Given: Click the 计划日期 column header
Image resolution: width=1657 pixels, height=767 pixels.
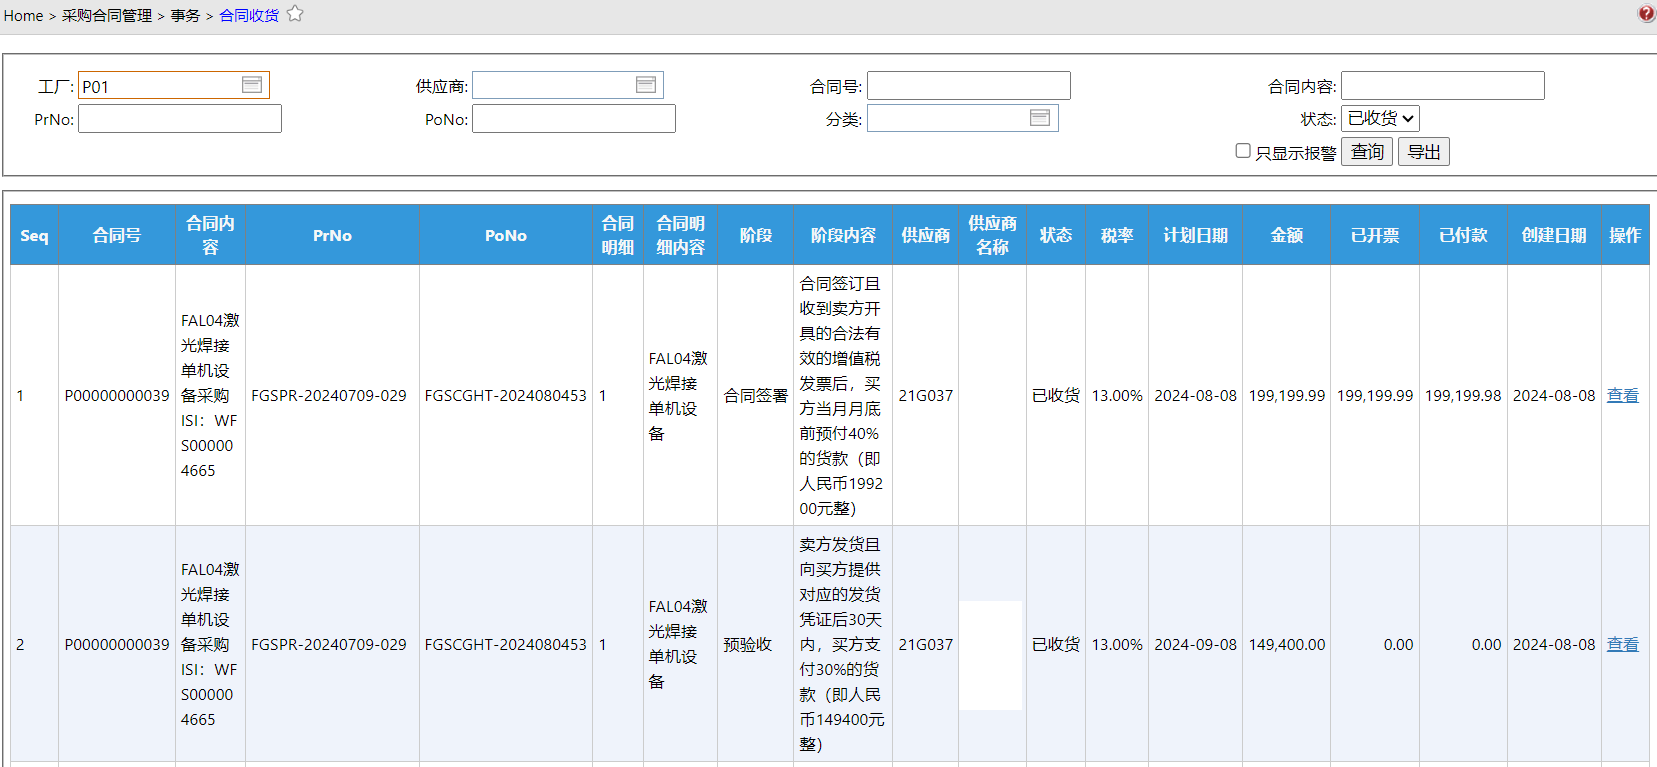Looking at the screenshot, I should pyautogui.click(x=1196, y=235).
